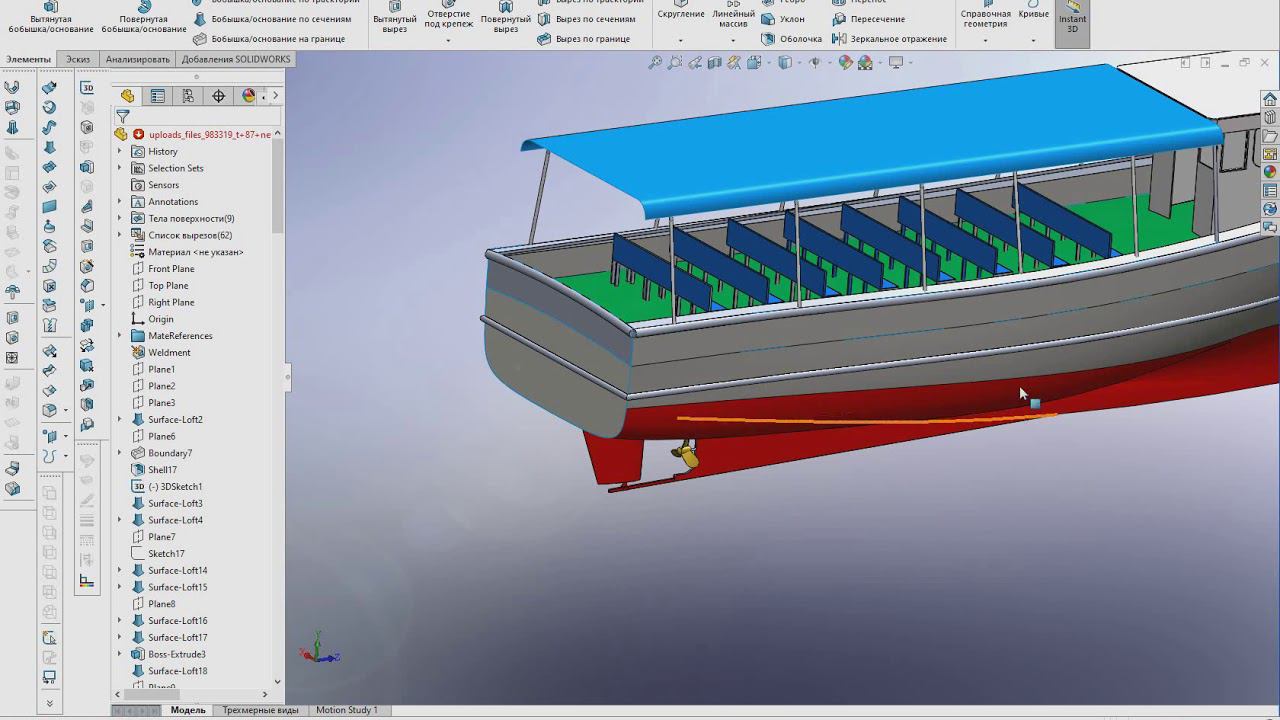Click the View Settings monitor icon

coord(895,62)
